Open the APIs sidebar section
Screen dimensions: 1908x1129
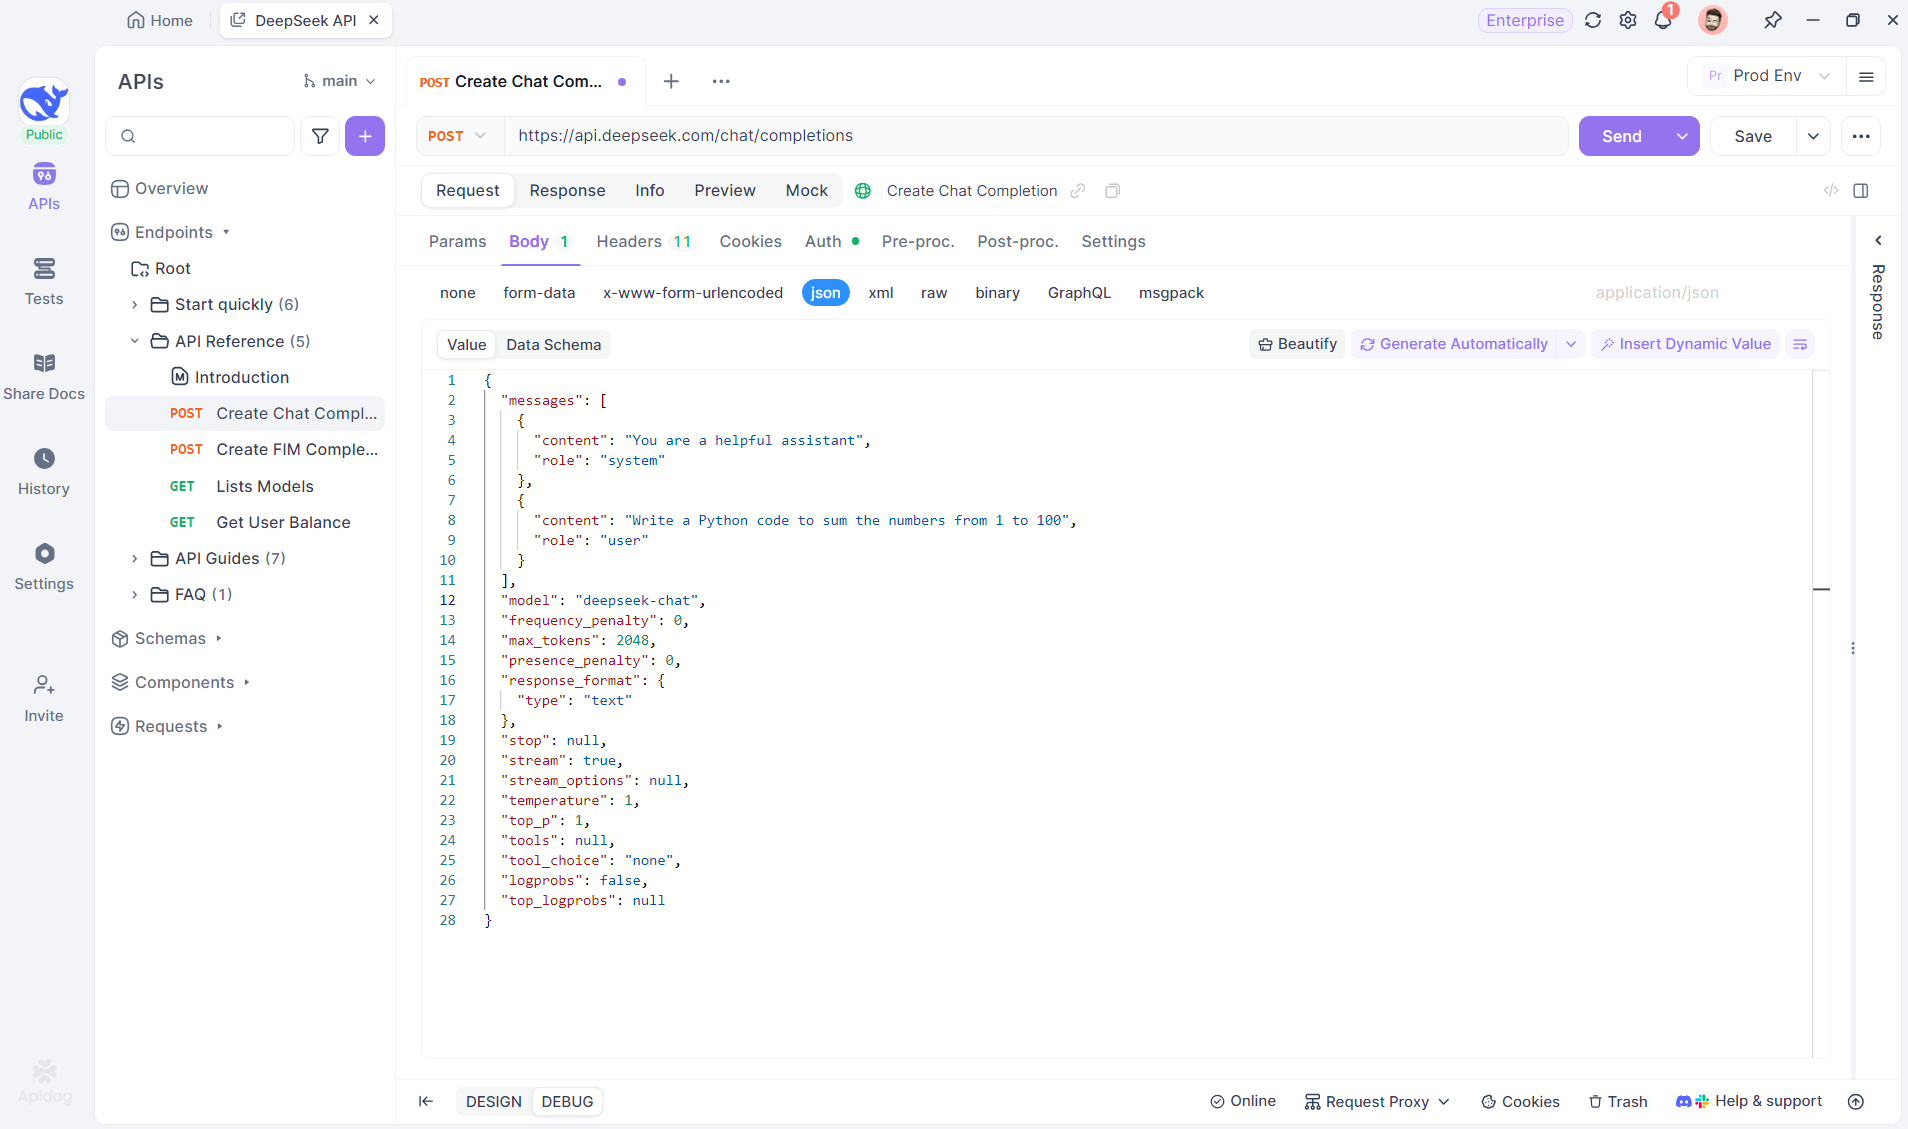pos(44,187)
